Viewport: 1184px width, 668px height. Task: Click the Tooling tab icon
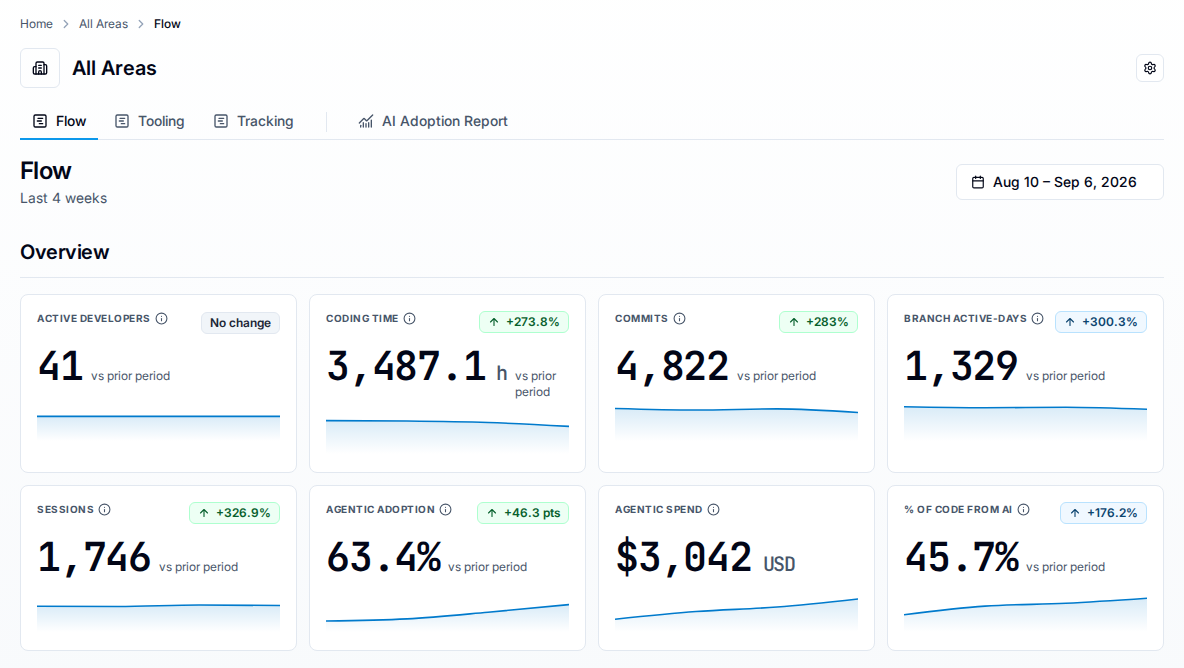122,122
